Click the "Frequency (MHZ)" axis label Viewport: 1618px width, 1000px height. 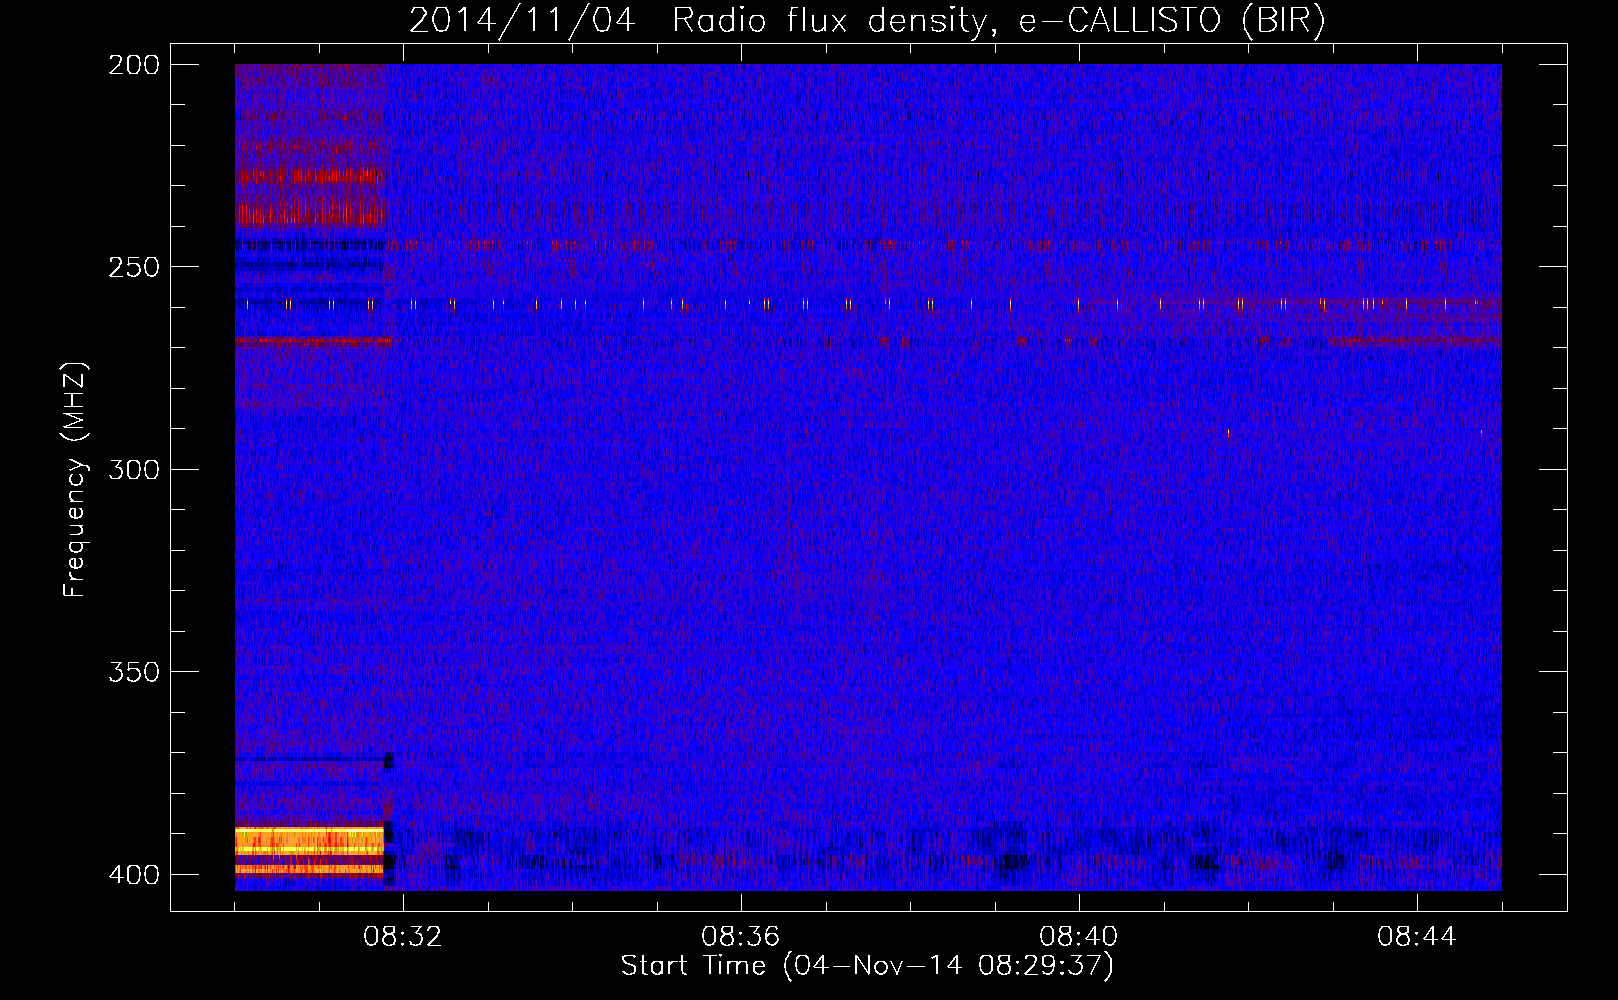click(x=75, y=480)
